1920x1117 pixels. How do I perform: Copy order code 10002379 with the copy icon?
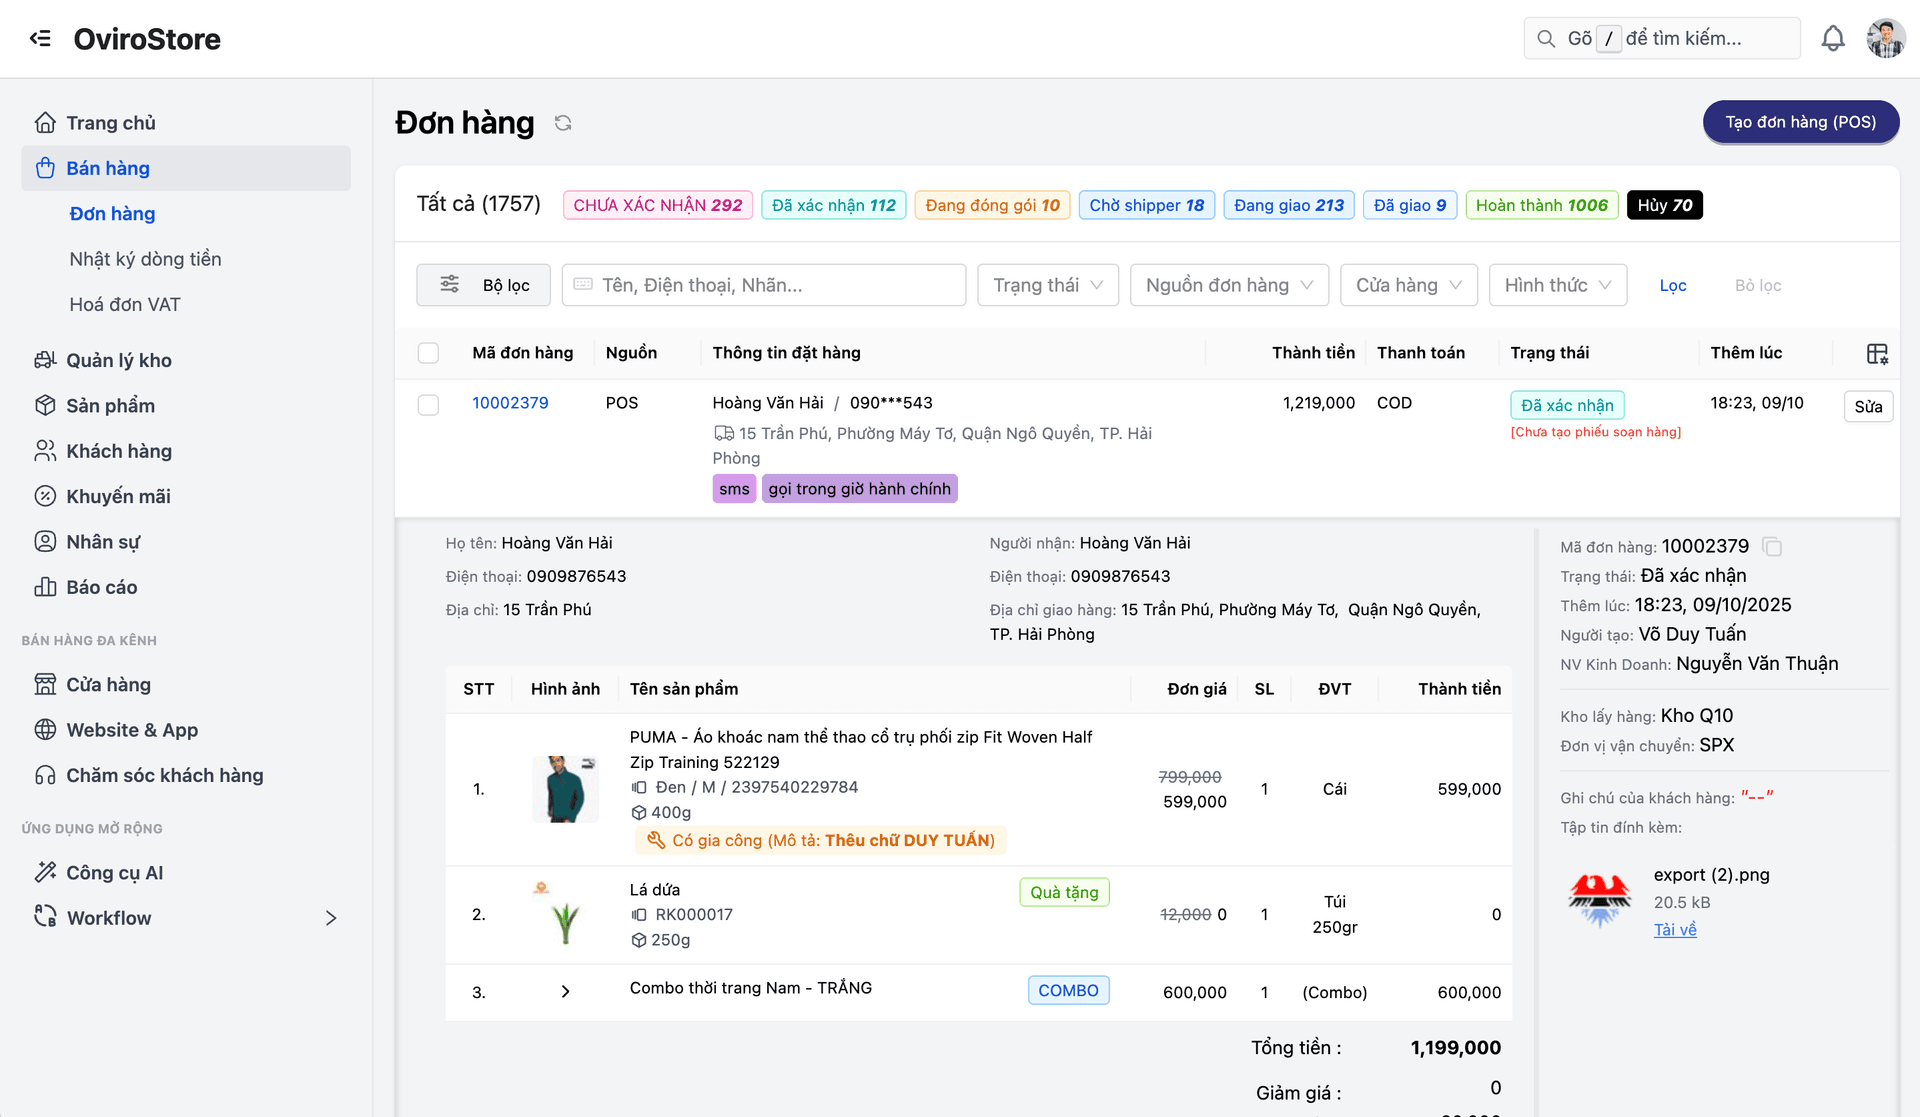[x=1772, y=547]
